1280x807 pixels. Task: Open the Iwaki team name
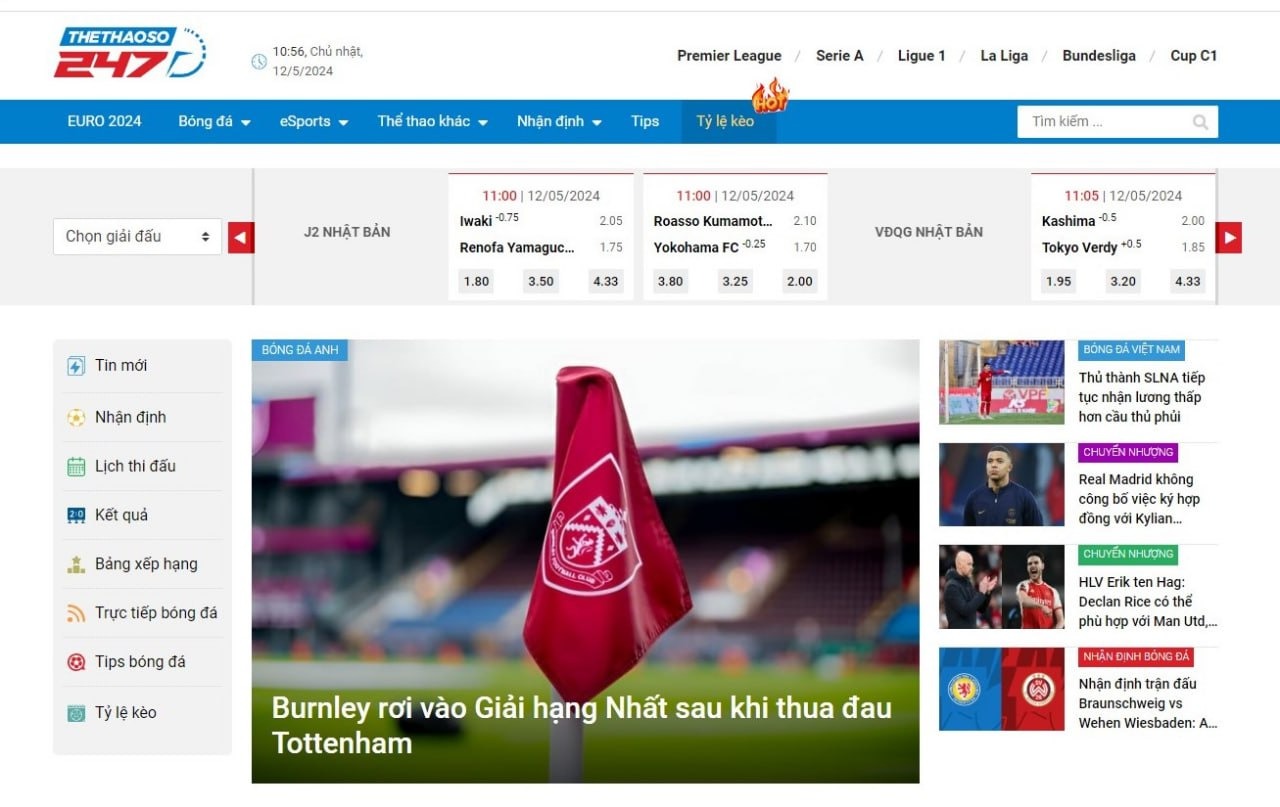476,221
